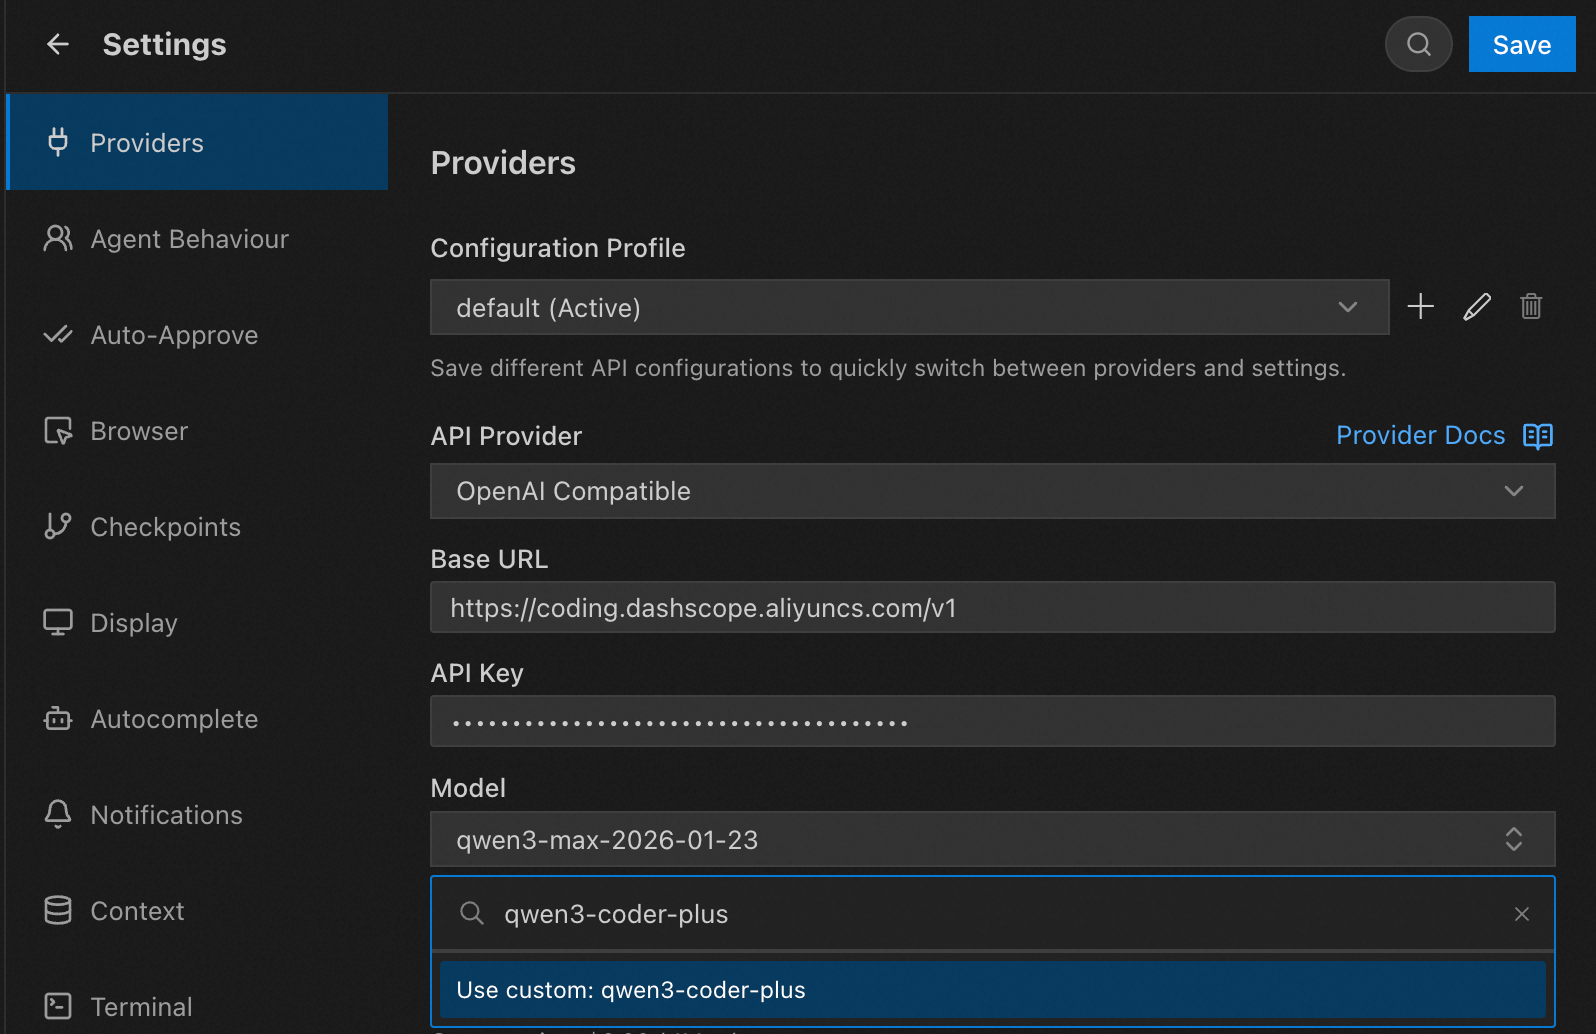Rename profile using the pencil icon
This screenshot has height=1034, width=1596.
(x=1476, y=306)
